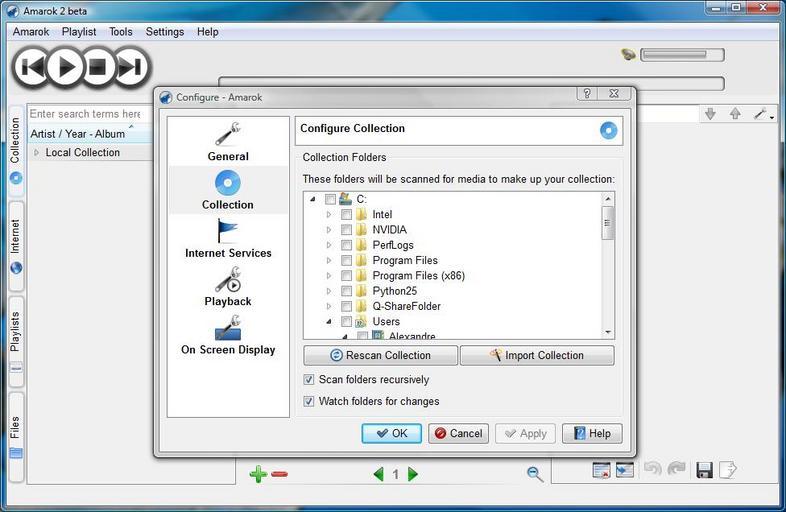The height and width of the screenshot is (512, 786).
Task: Click the volume speaker icon
Action: tap(628, 54)
